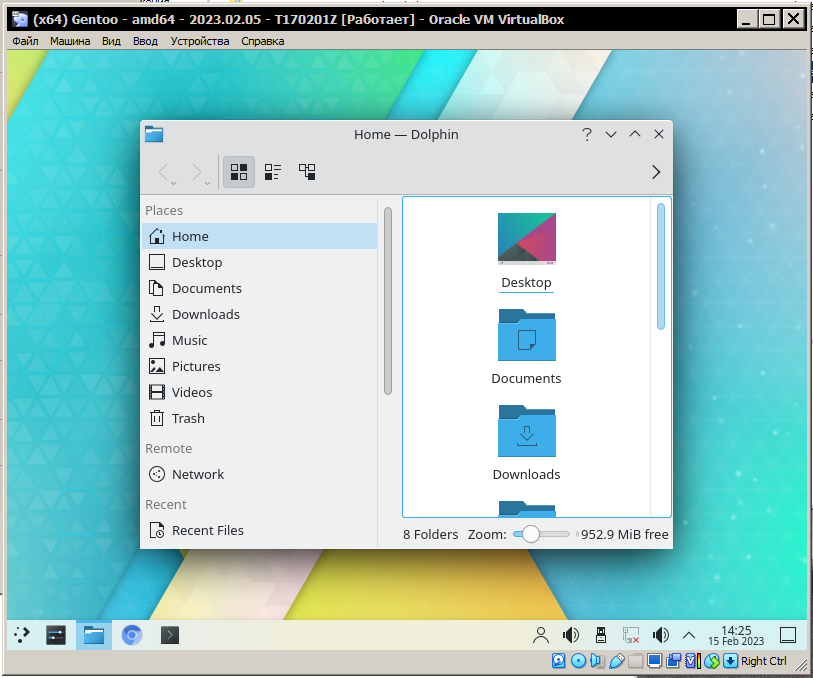Open the Справка menu

coord(262,41)
